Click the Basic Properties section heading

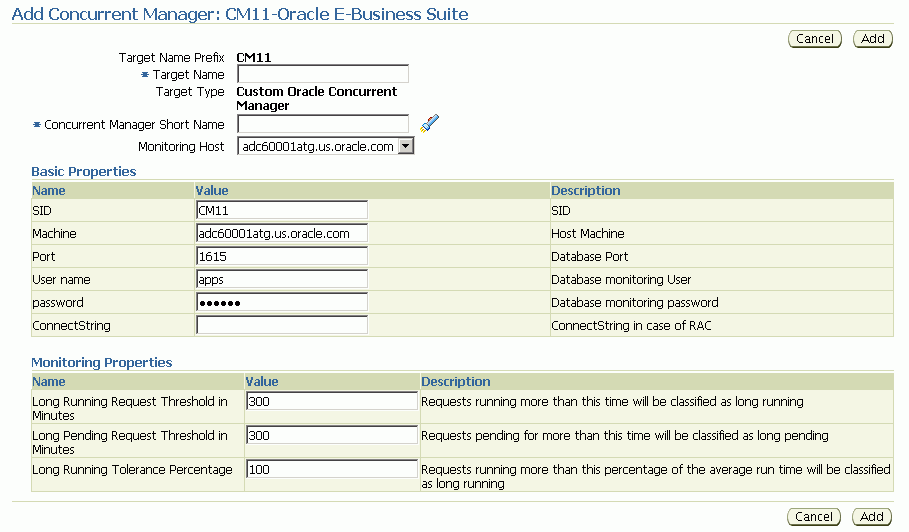click(83, 172)
